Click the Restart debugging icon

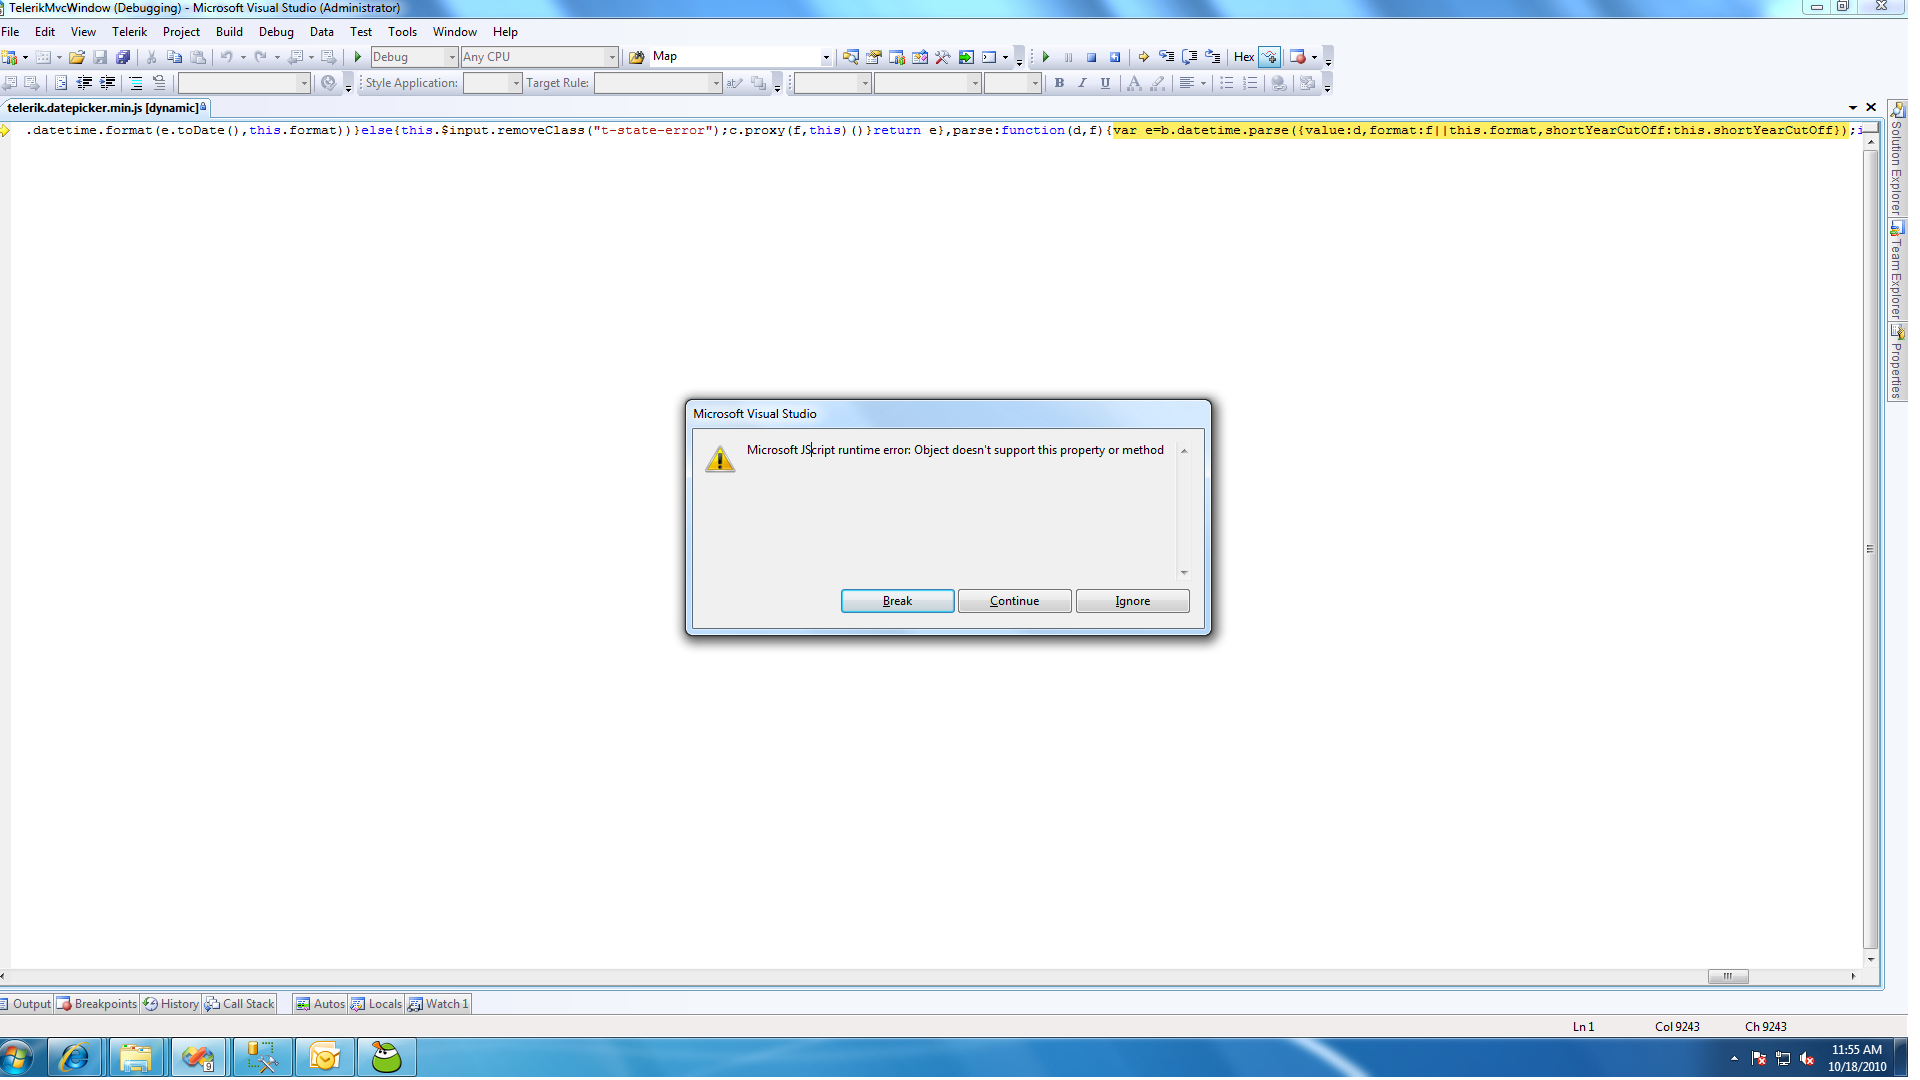(1115, 57)
